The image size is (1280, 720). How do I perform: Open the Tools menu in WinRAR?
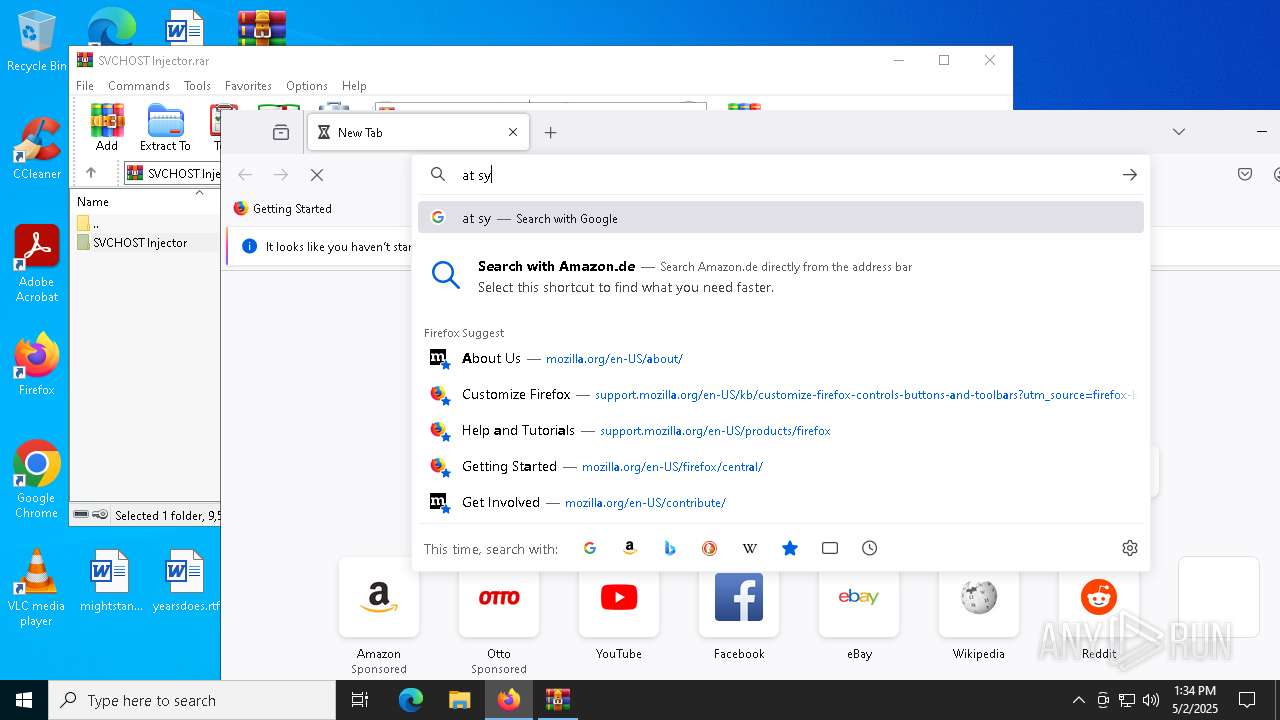click(x=197, y=86)
